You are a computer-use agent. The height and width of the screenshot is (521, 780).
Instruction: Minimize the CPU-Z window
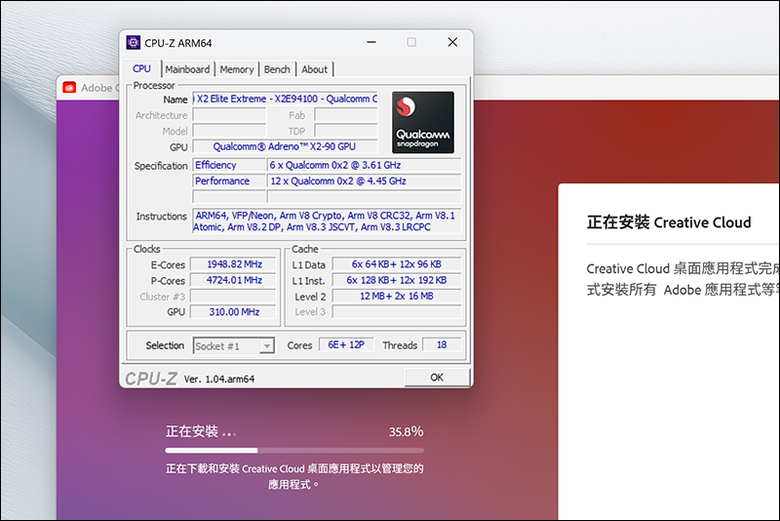tap(372, 42)
